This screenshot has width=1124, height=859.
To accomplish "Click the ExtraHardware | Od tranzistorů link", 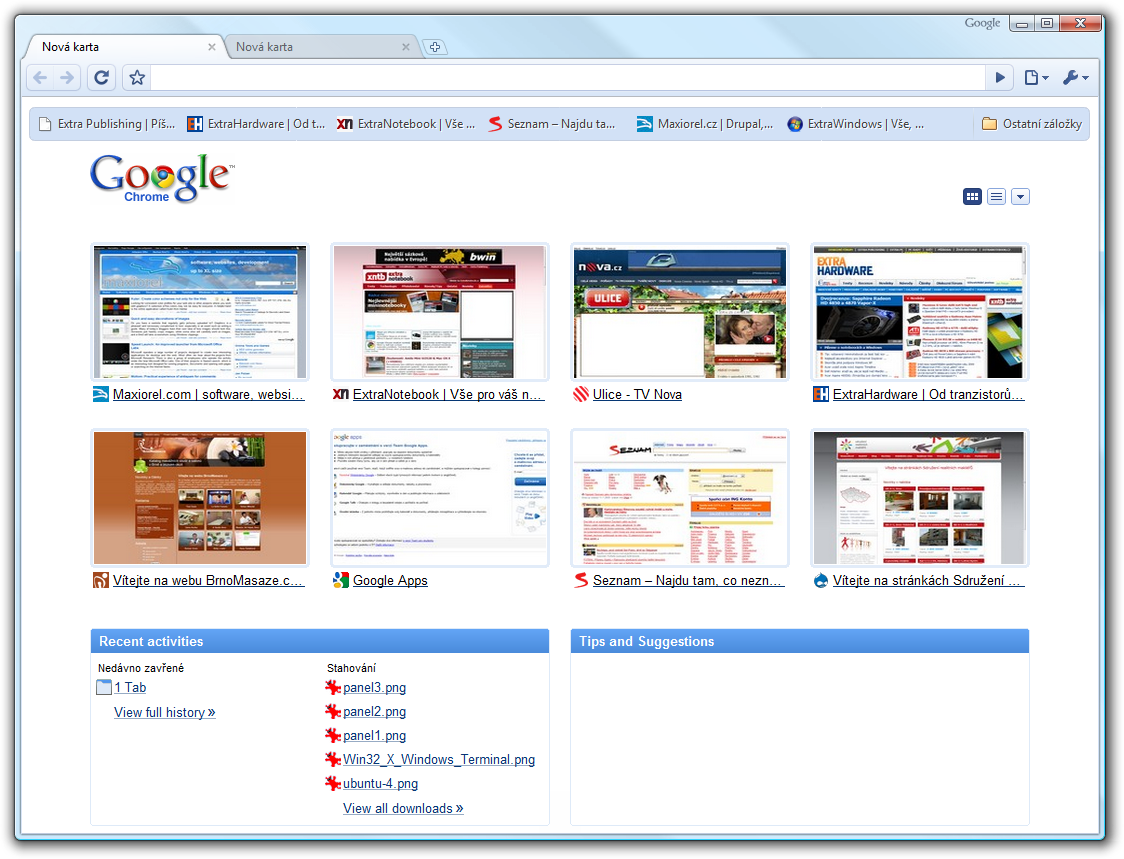I will [x=929, y=394].
